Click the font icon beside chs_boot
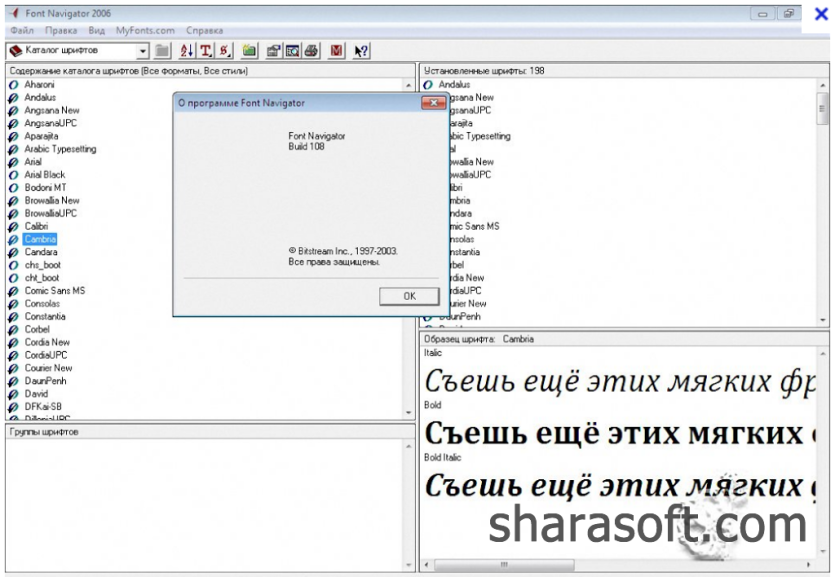The image size is (835, 577). pos(14,265)
